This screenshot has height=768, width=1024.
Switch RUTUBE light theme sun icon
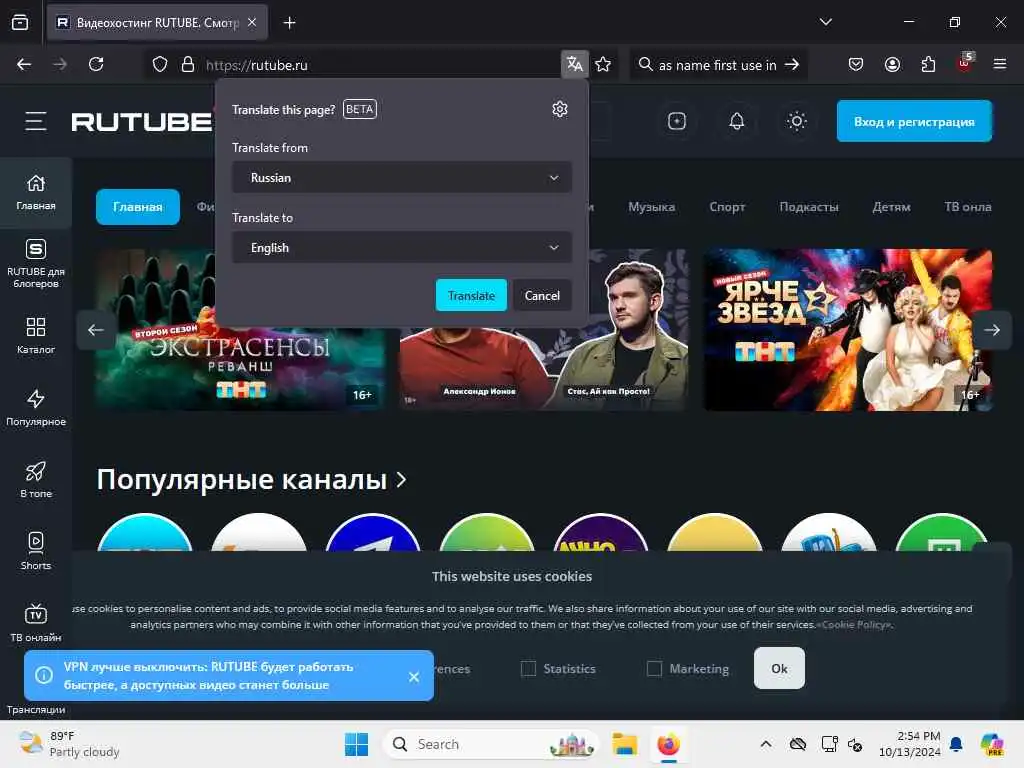(796, 121)
